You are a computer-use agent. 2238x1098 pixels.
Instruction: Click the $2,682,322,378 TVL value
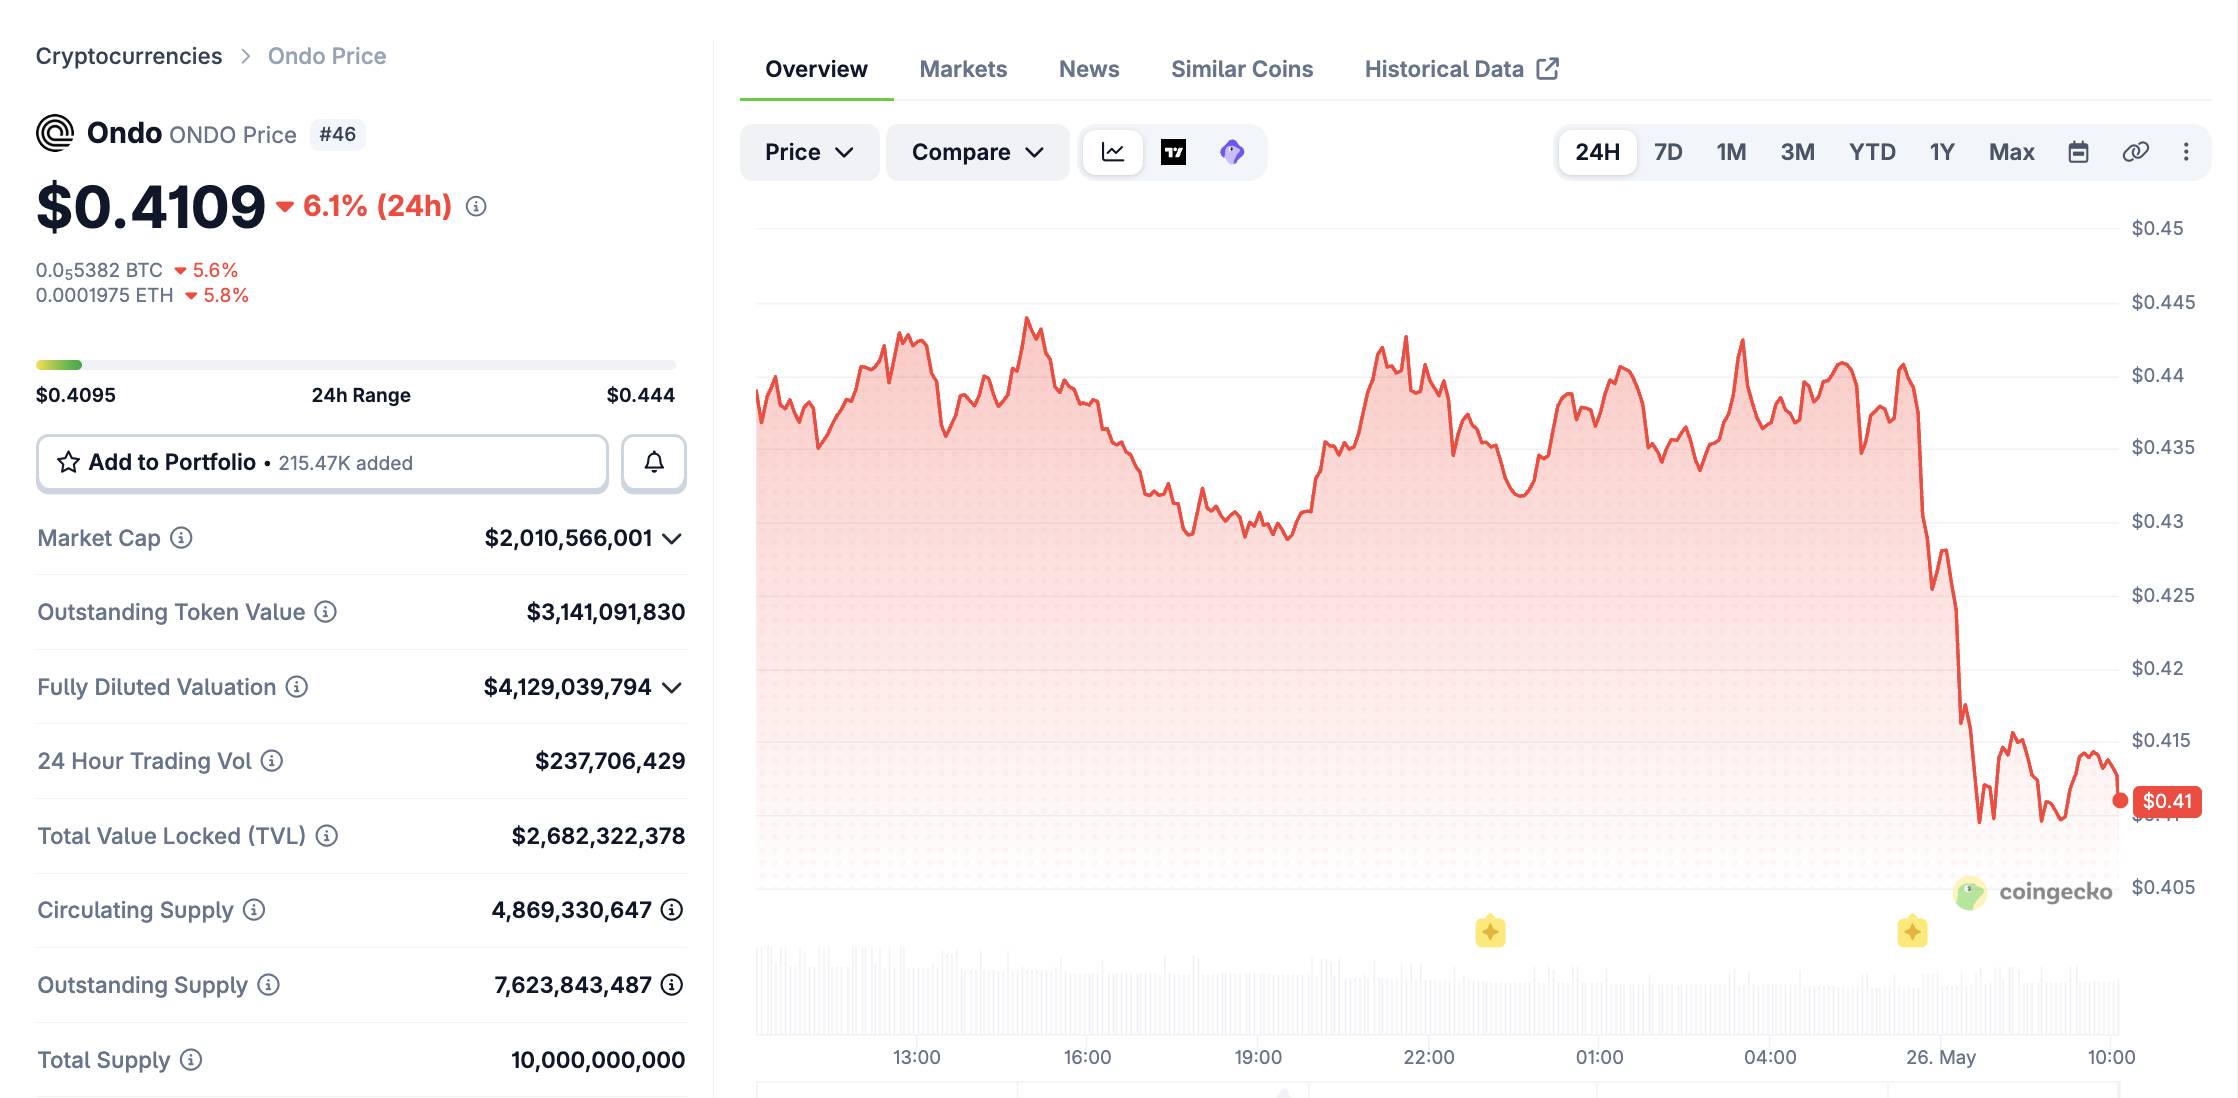pos(598,836)
